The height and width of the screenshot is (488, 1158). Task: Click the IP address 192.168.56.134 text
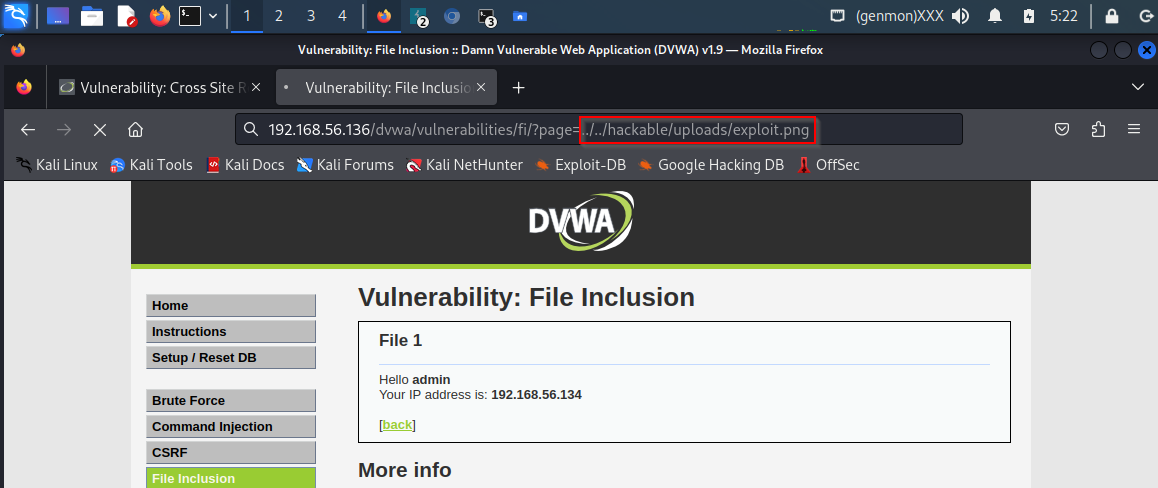[536, 394]
